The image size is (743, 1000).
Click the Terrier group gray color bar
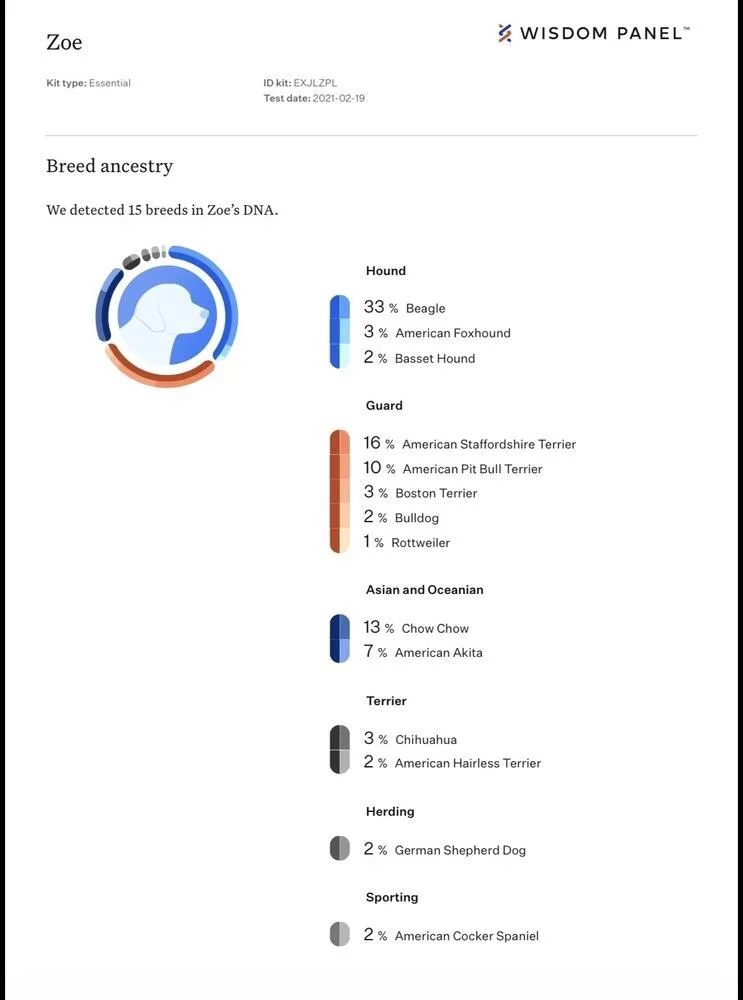tap(340, 750)
